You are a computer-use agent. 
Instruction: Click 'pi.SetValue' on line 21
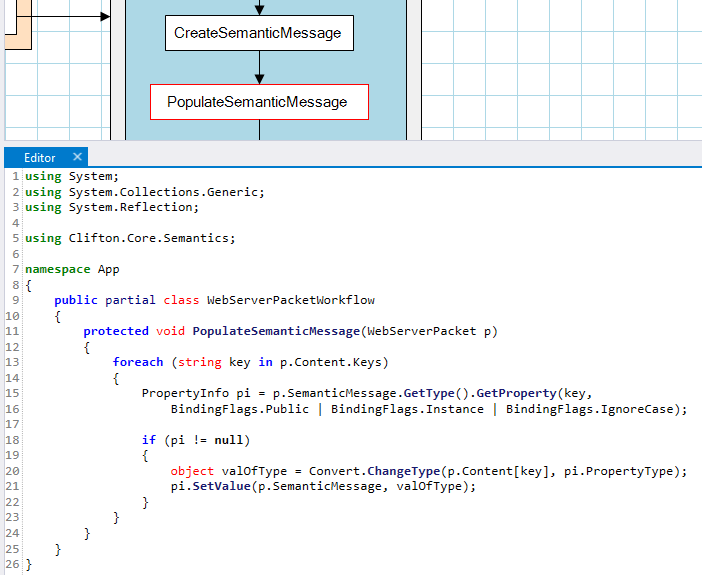210,486
